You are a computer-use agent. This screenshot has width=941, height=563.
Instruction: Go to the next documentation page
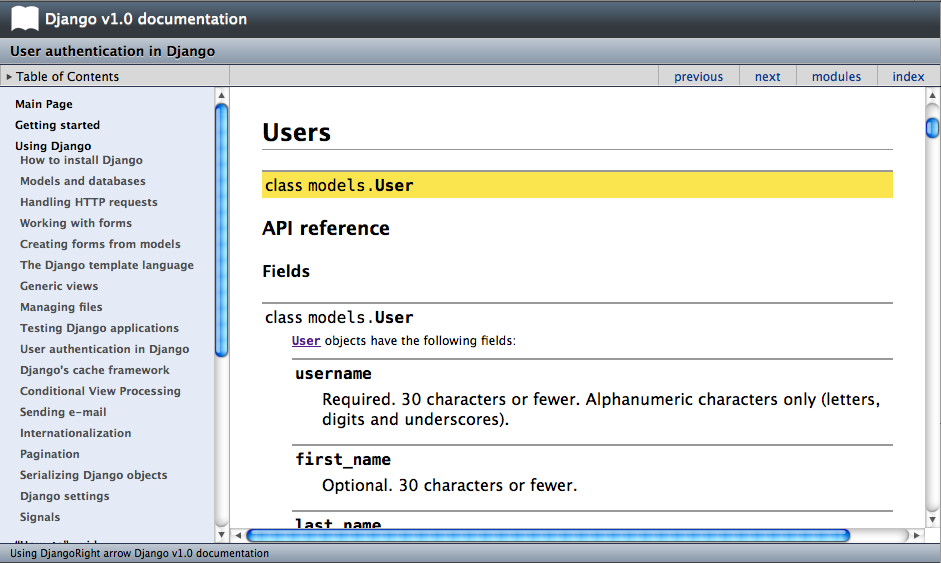coord(767,77)
